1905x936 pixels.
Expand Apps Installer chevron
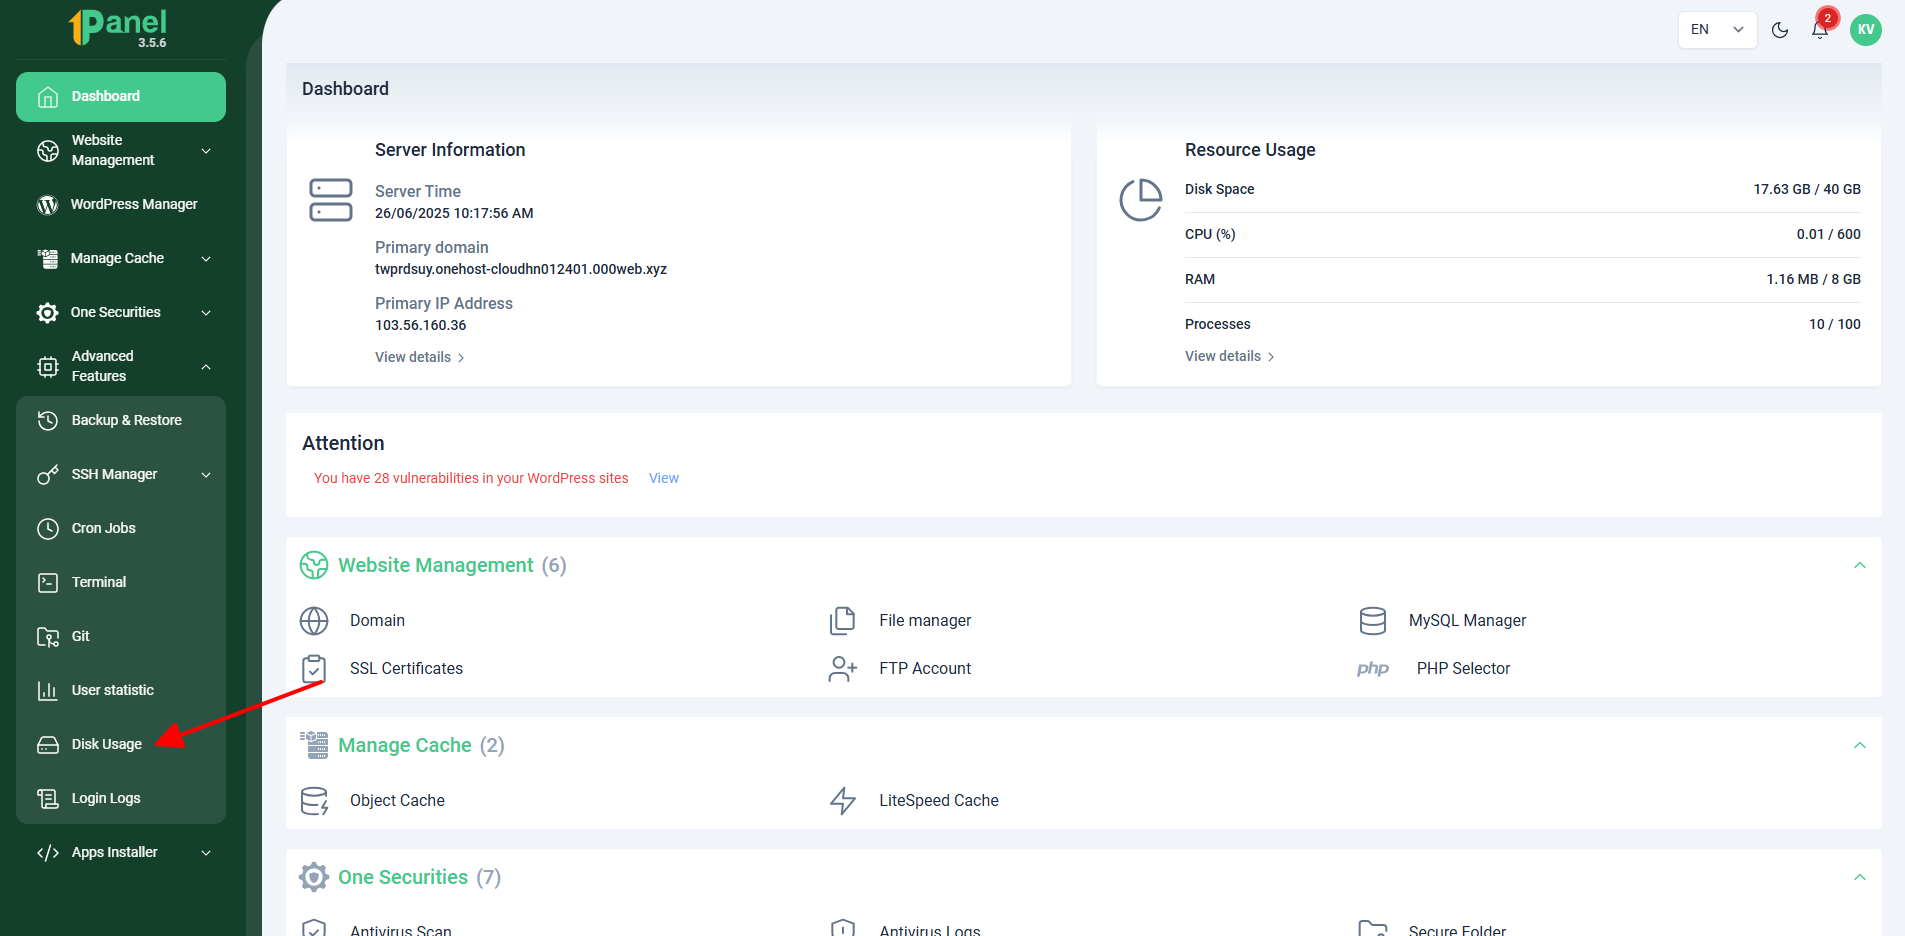click(206, 853)
